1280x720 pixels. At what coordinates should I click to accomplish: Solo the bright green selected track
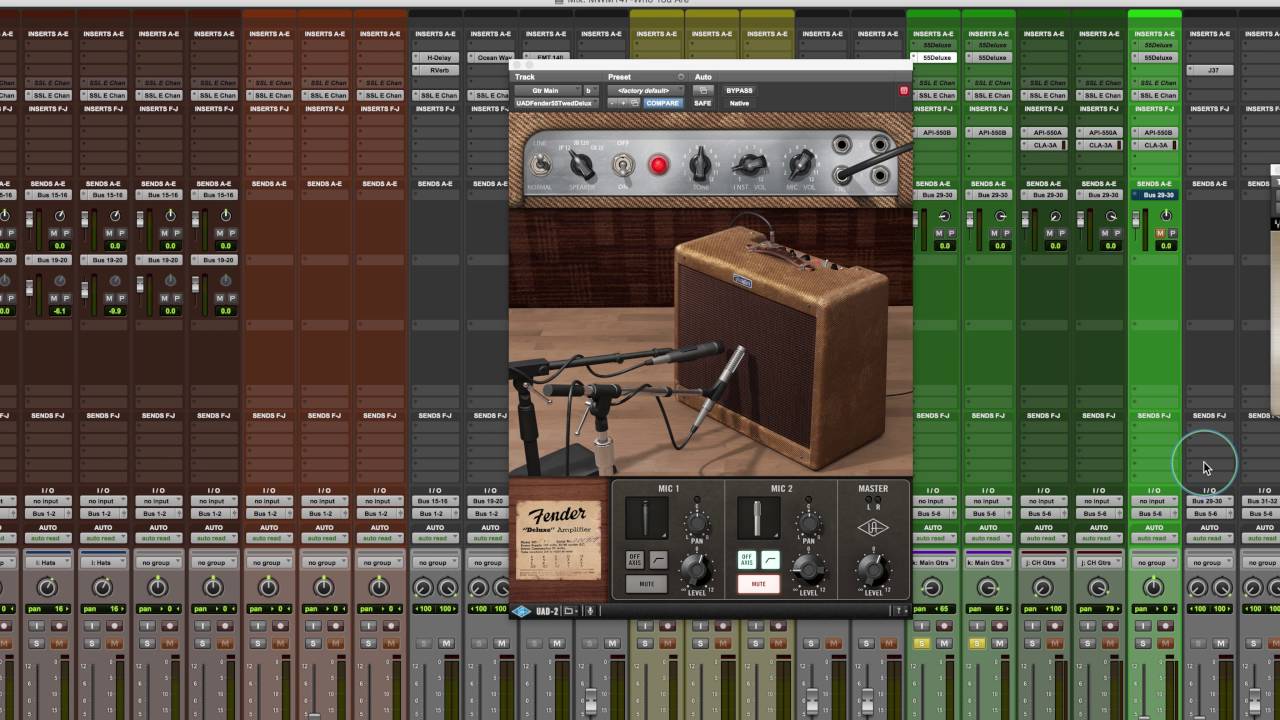click(1143, 643)
